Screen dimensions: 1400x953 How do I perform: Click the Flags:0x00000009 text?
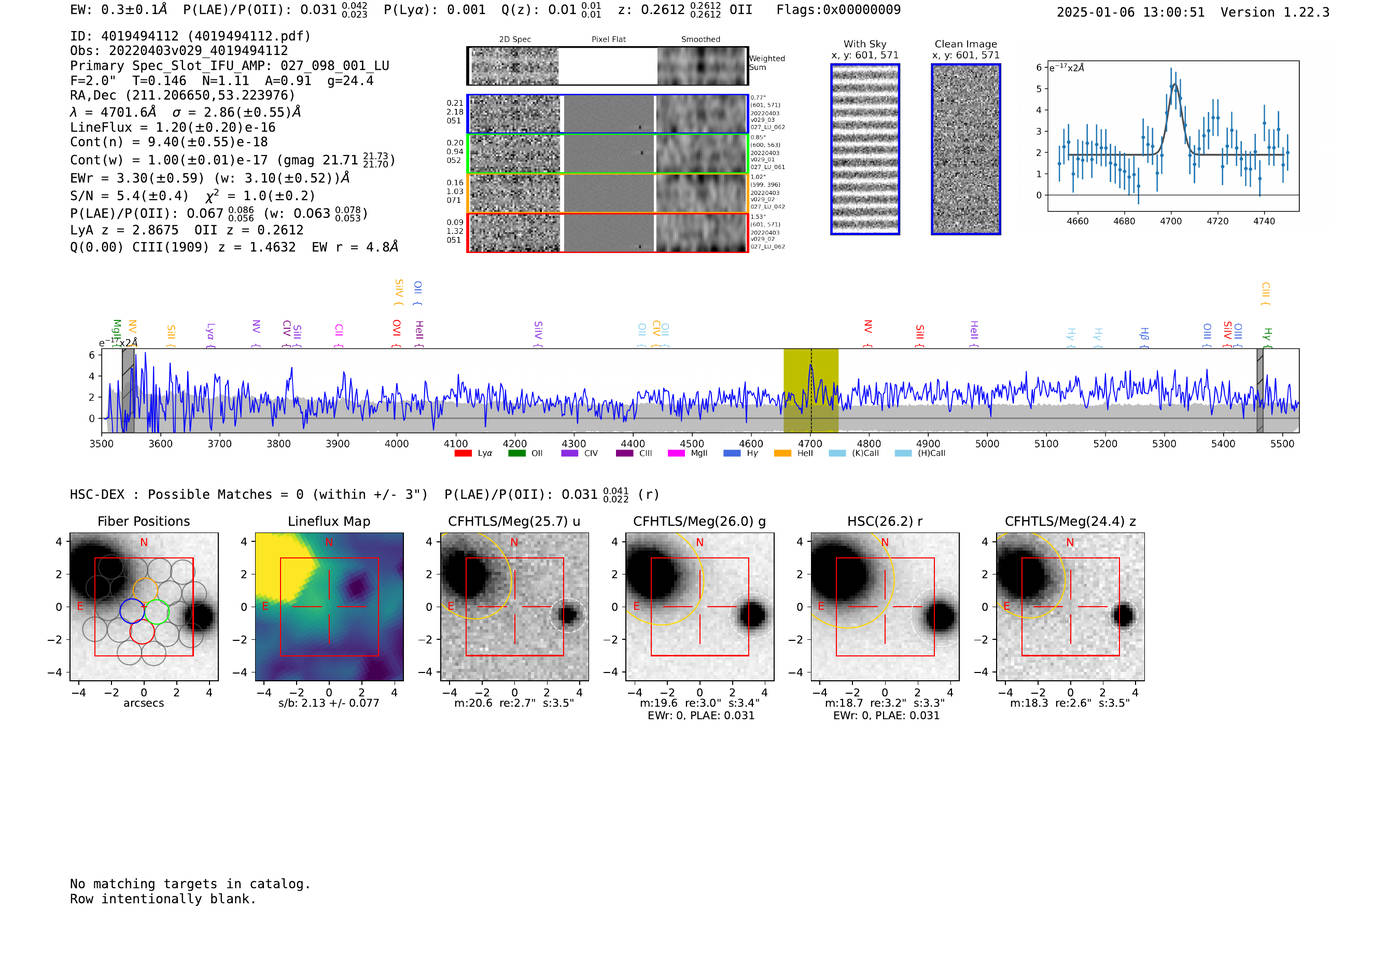point(838,10)
